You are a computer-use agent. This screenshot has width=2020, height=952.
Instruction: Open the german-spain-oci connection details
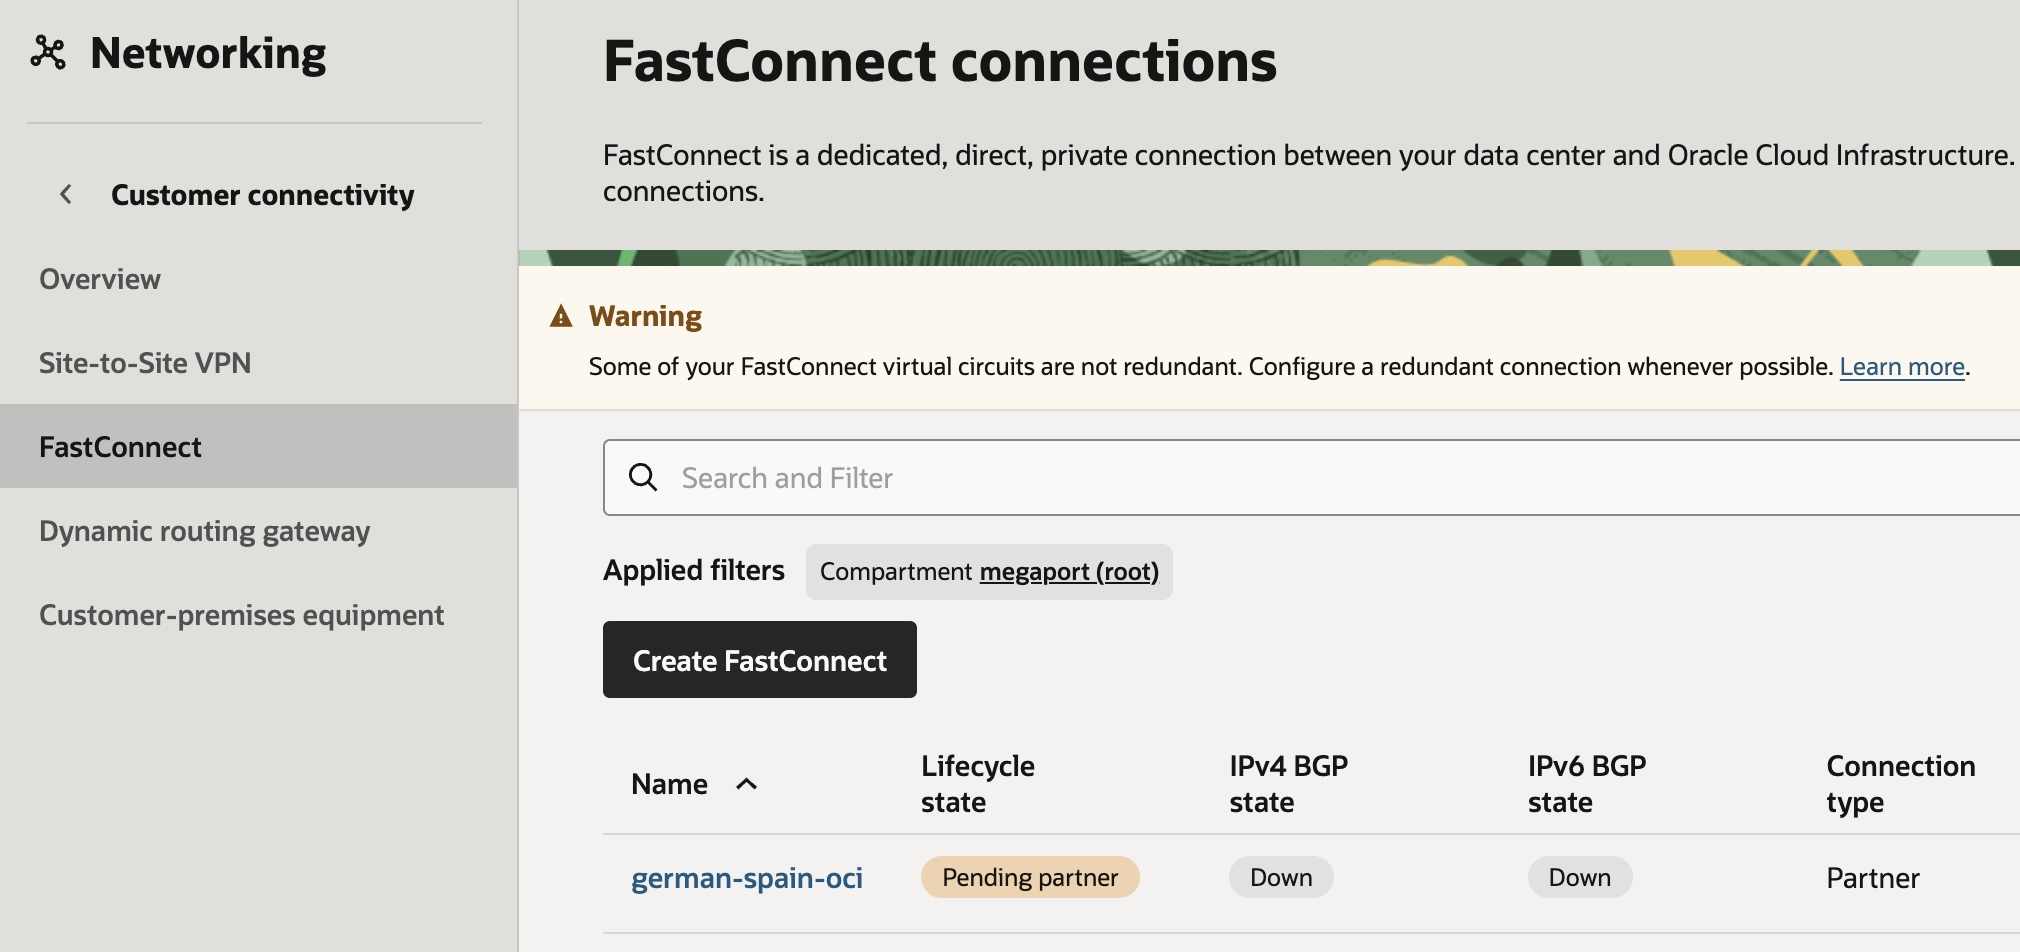click(747, 877)
